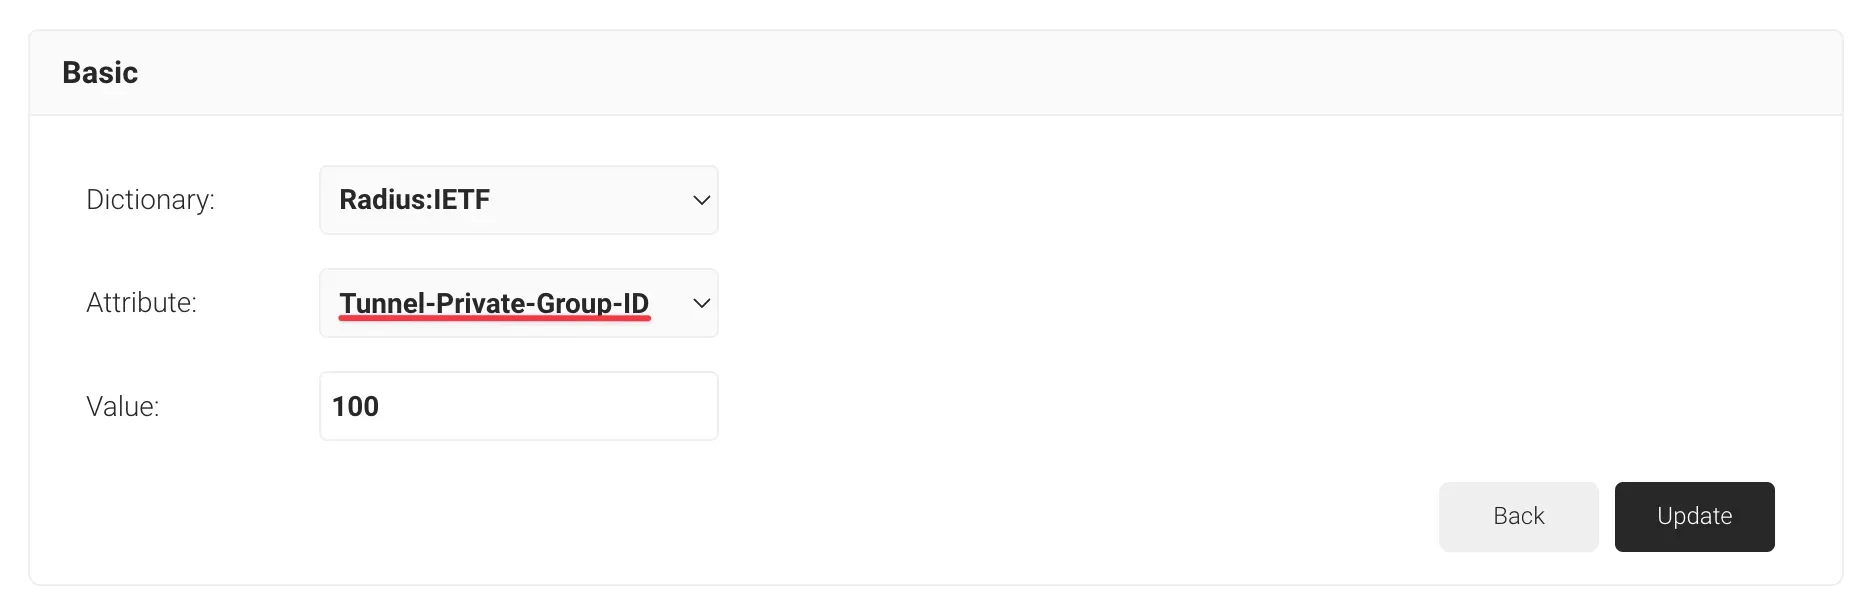1872x614 pixels.
Task: Click the Basic section heading
Action: [100, 73]
